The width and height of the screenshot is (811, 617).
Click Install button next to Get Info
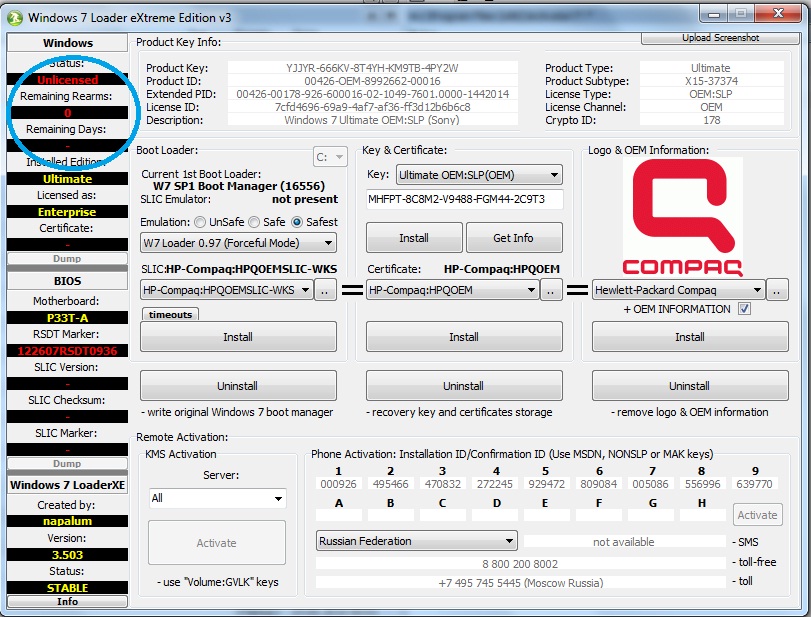[414, 238]
